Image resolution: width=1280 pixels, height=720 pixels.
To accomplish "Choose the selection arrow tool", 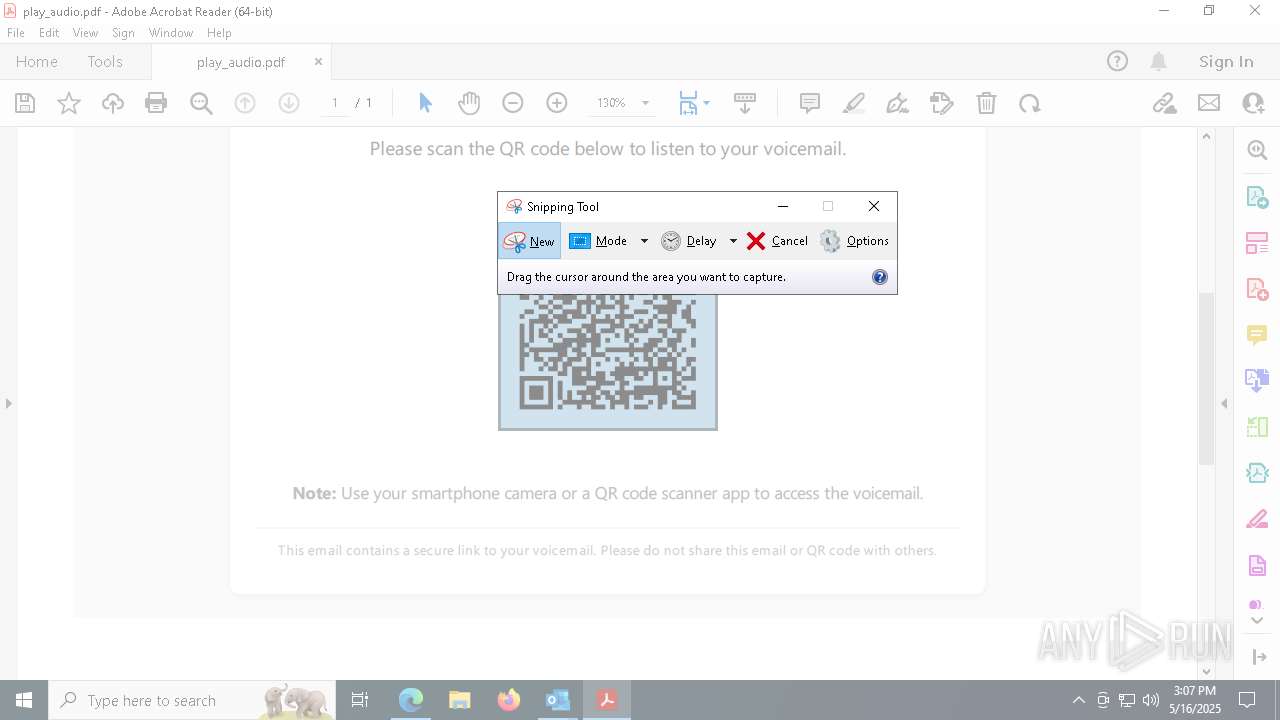I will tap(425, 103).
